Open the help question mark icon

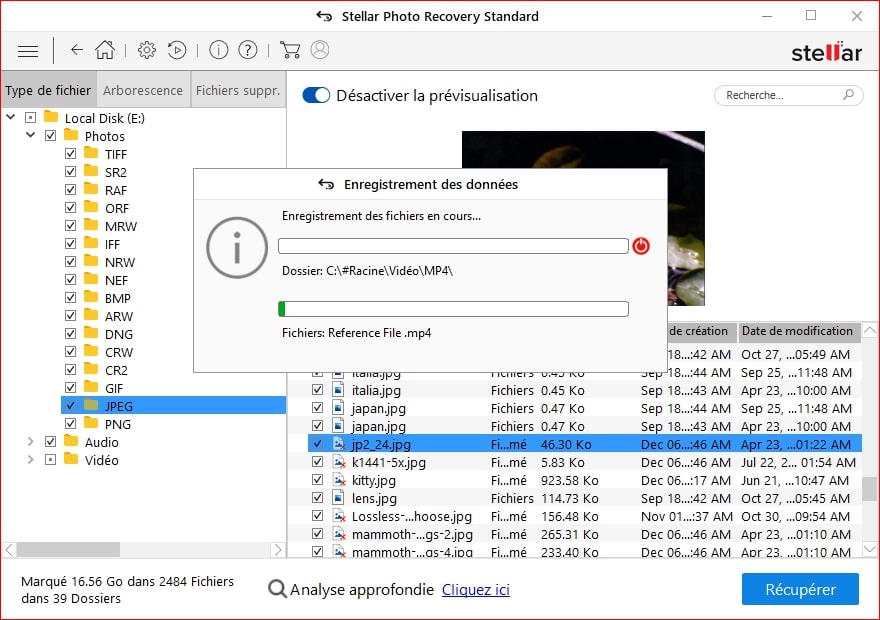click(x=248, y=50)
